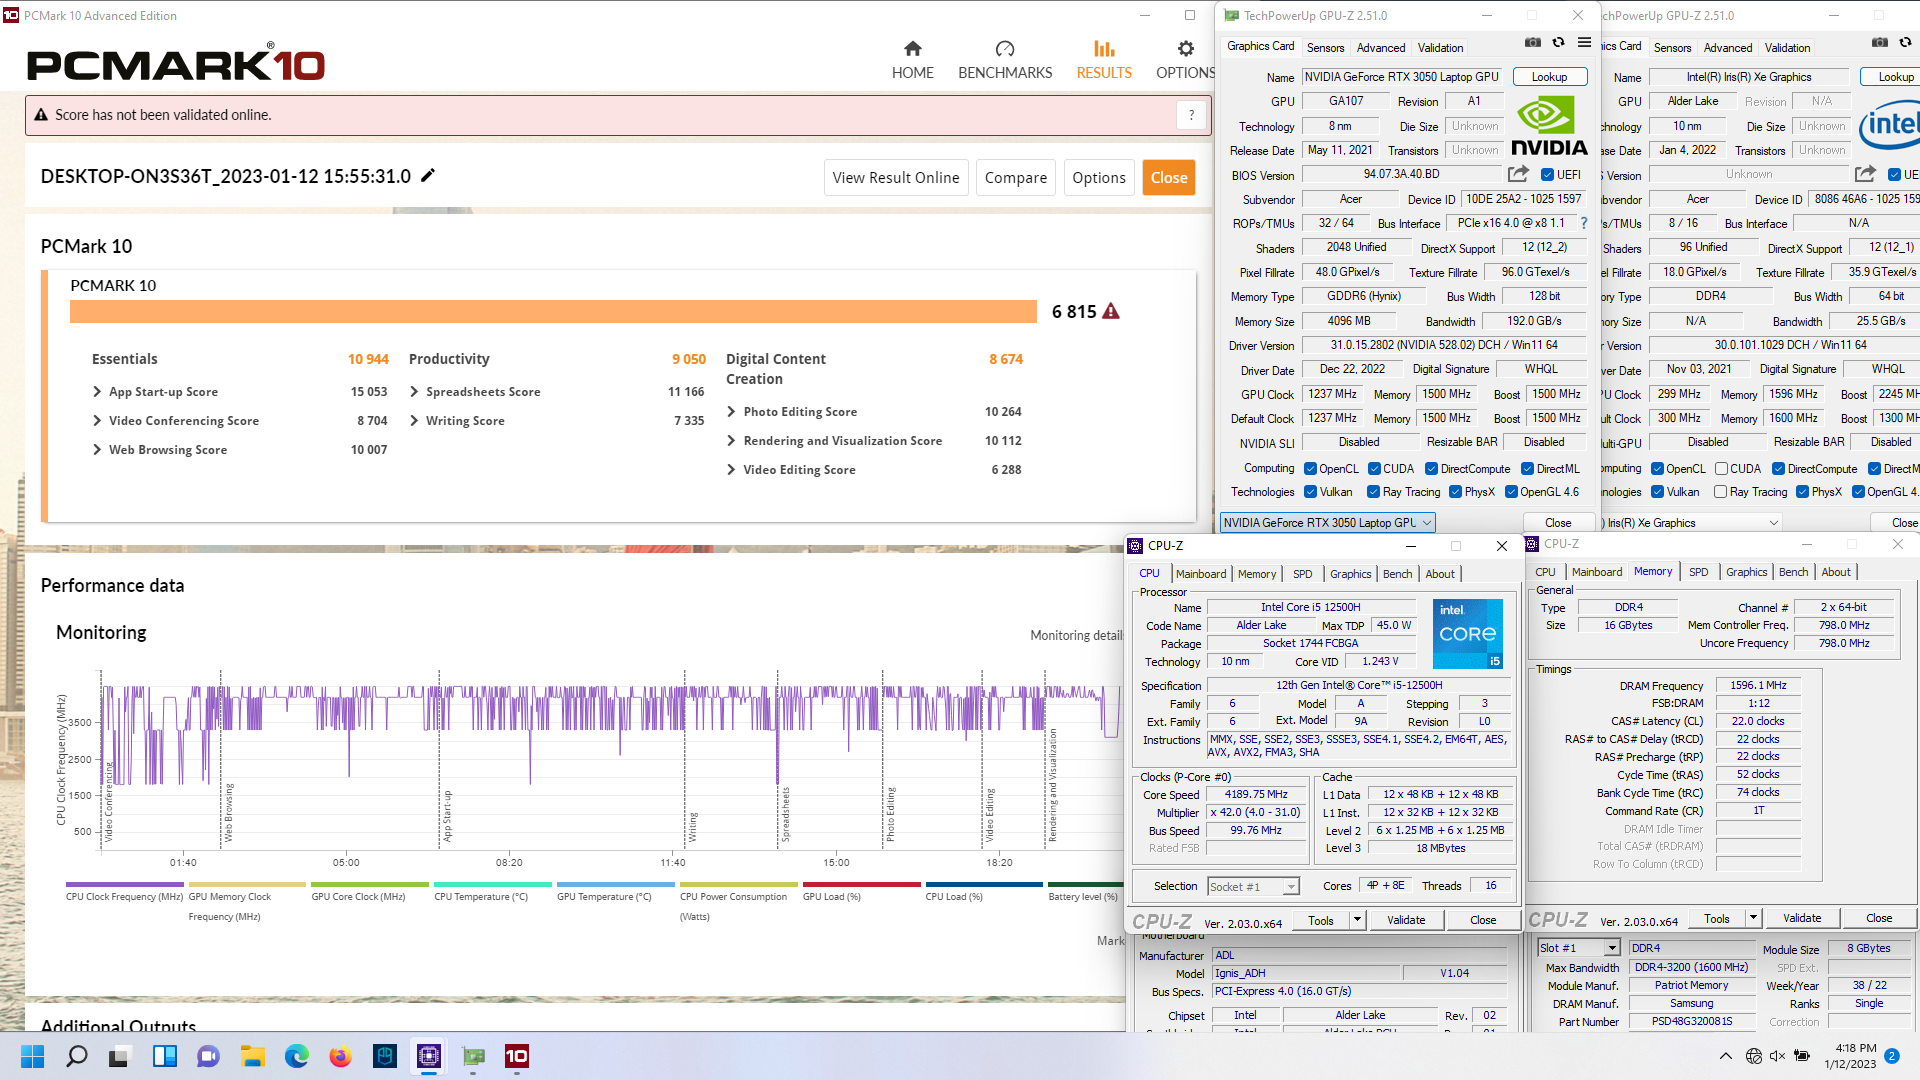Click Bus Interface question mark in GPU-Z
The height and width of the screenshot is (1080, 1920).
pyautogui.click(x=1584, y=223)
